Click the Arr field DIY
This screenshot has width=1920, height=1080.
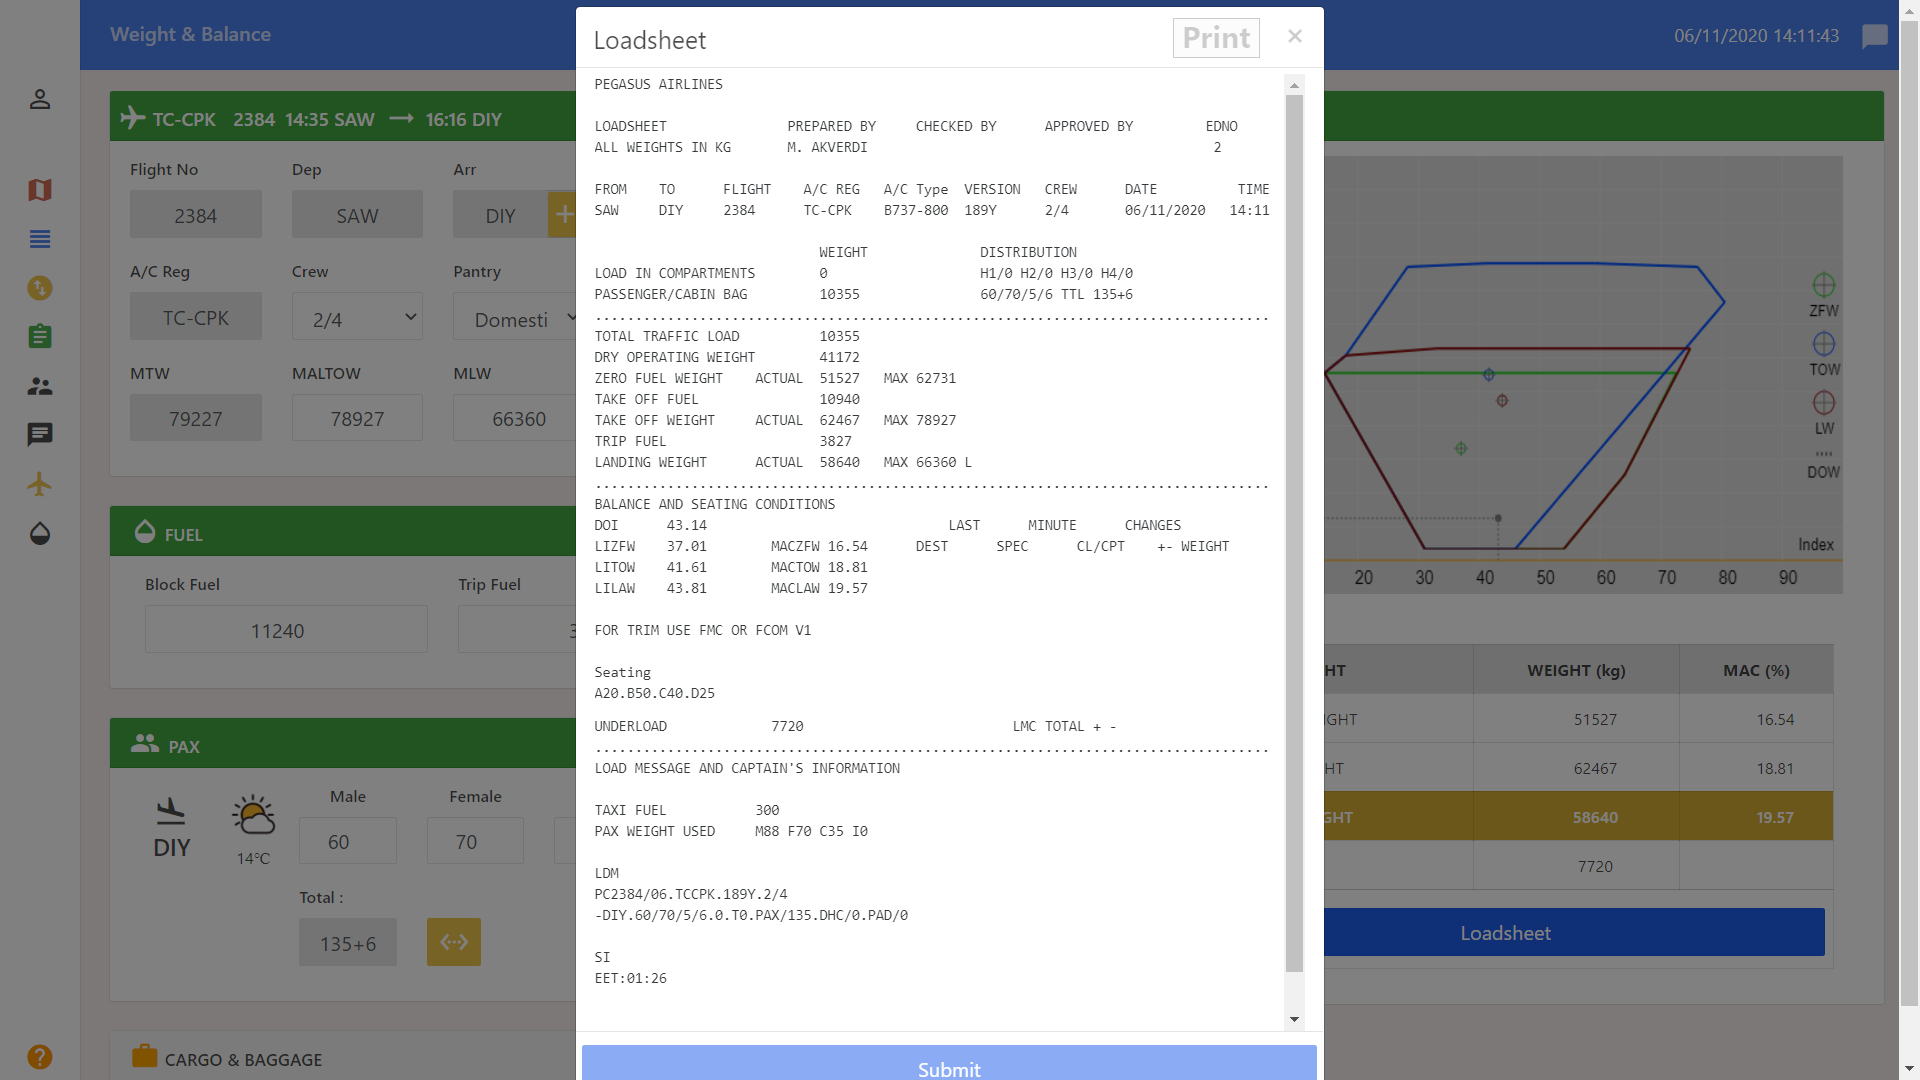coord(500,215)
